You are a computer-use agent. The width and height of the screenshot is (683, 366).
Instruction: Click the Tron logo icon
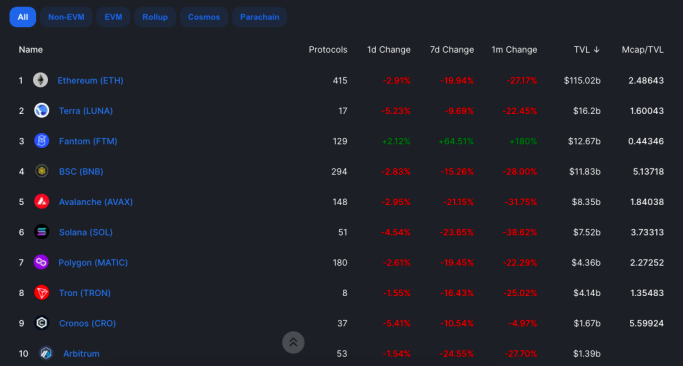pyautogui.click(x=42, y=293)
